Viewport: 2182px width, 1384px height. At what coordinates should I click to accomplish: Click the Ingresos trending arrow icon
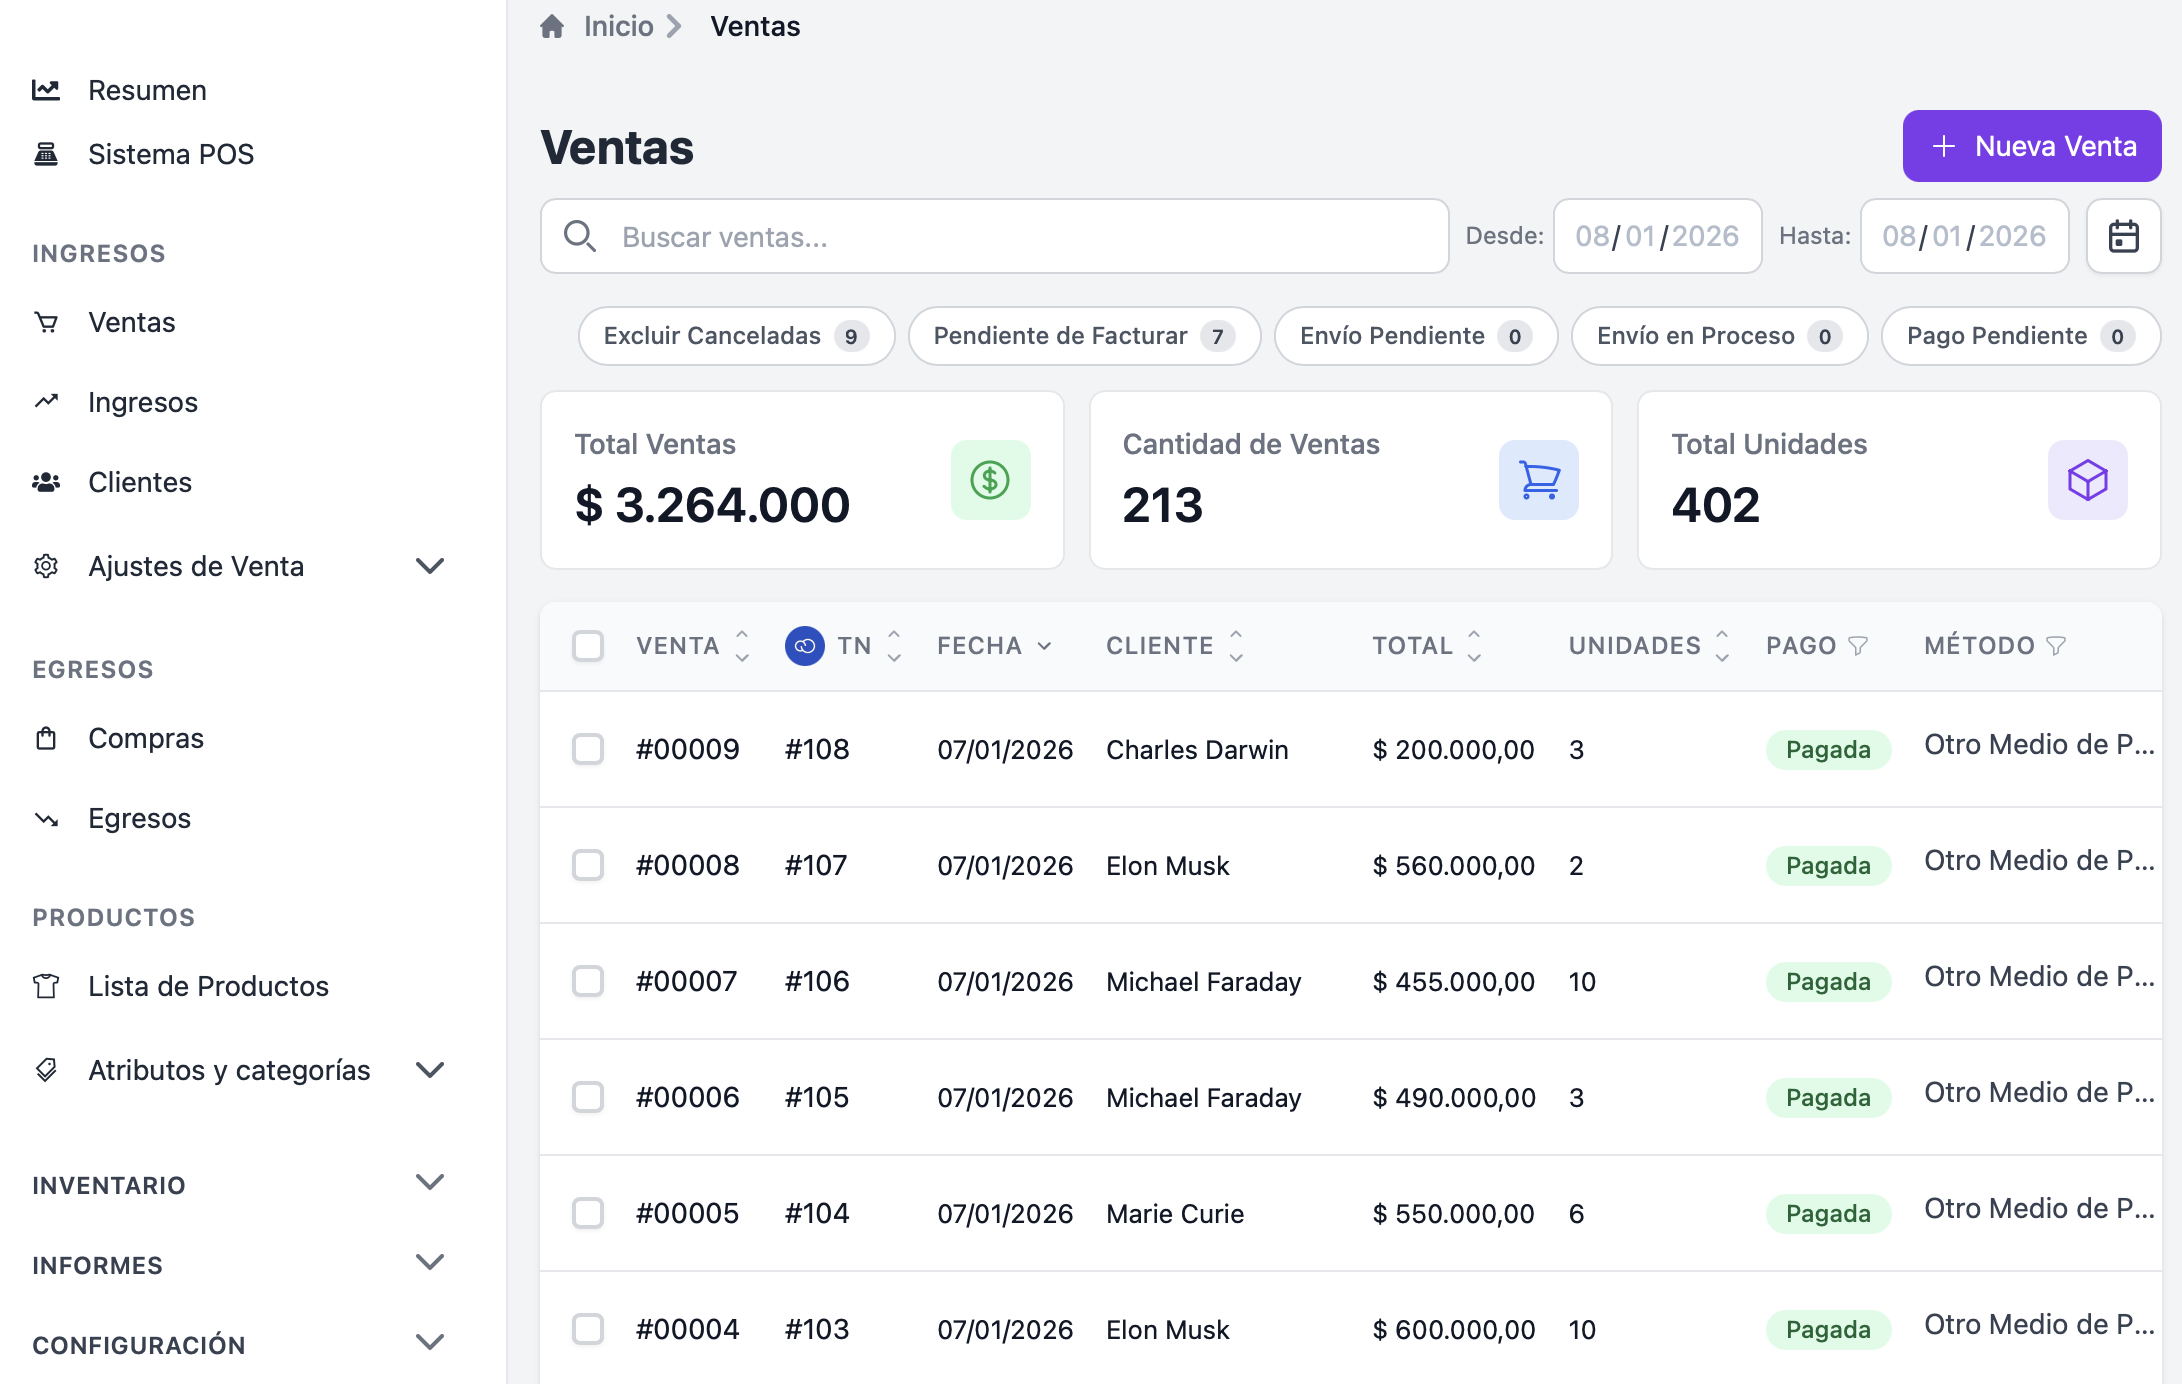(x=45, y=402)
